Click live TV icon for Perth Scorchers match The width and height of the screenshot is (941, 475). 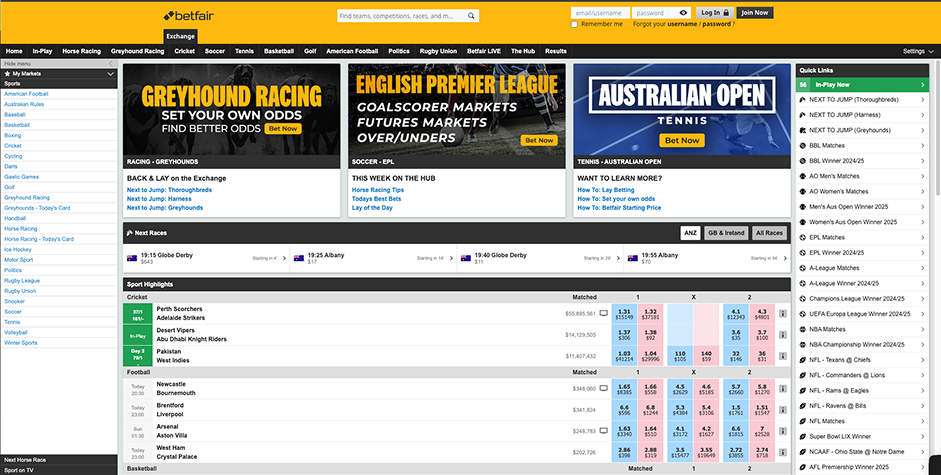pos(603,313)
